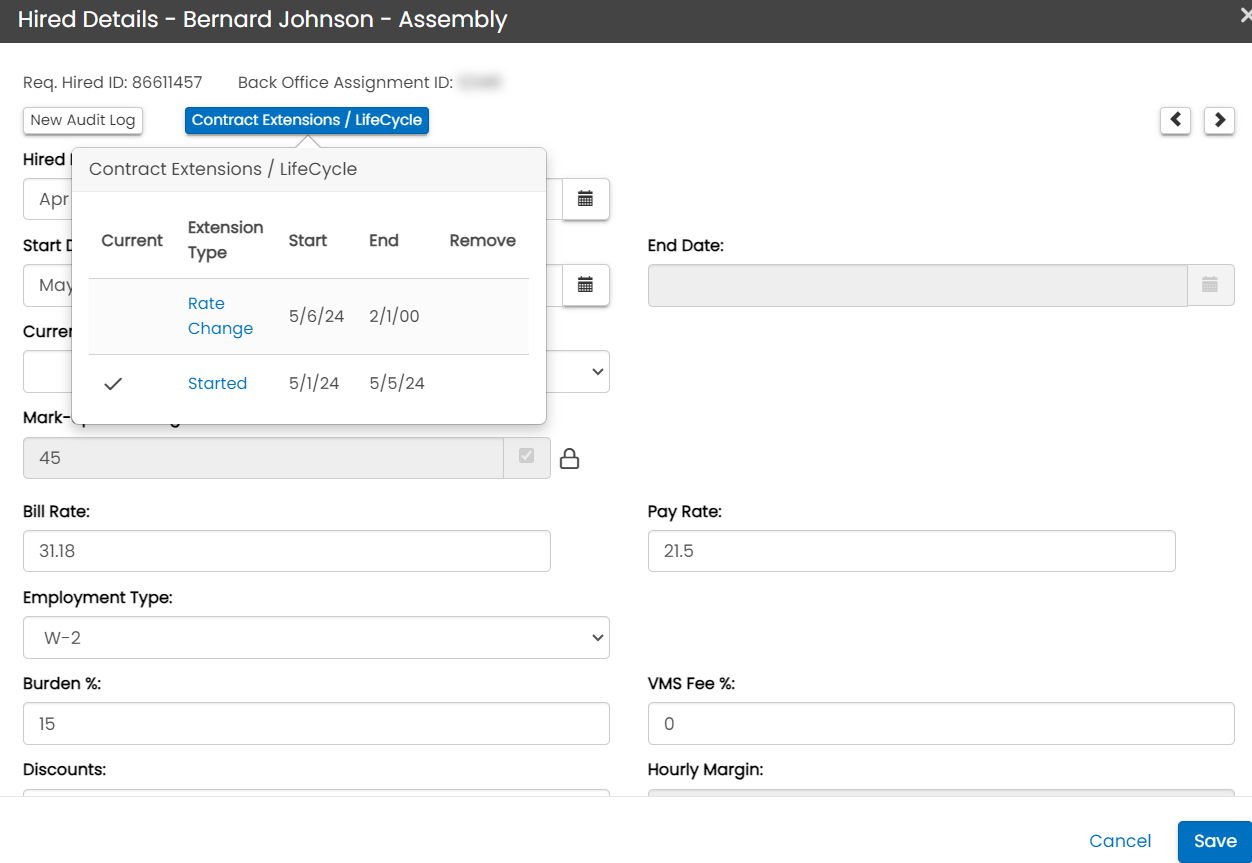Screen dimensions: 1252x863
Task: Open the End Date calendar icon
Action: click(1210, 285)
